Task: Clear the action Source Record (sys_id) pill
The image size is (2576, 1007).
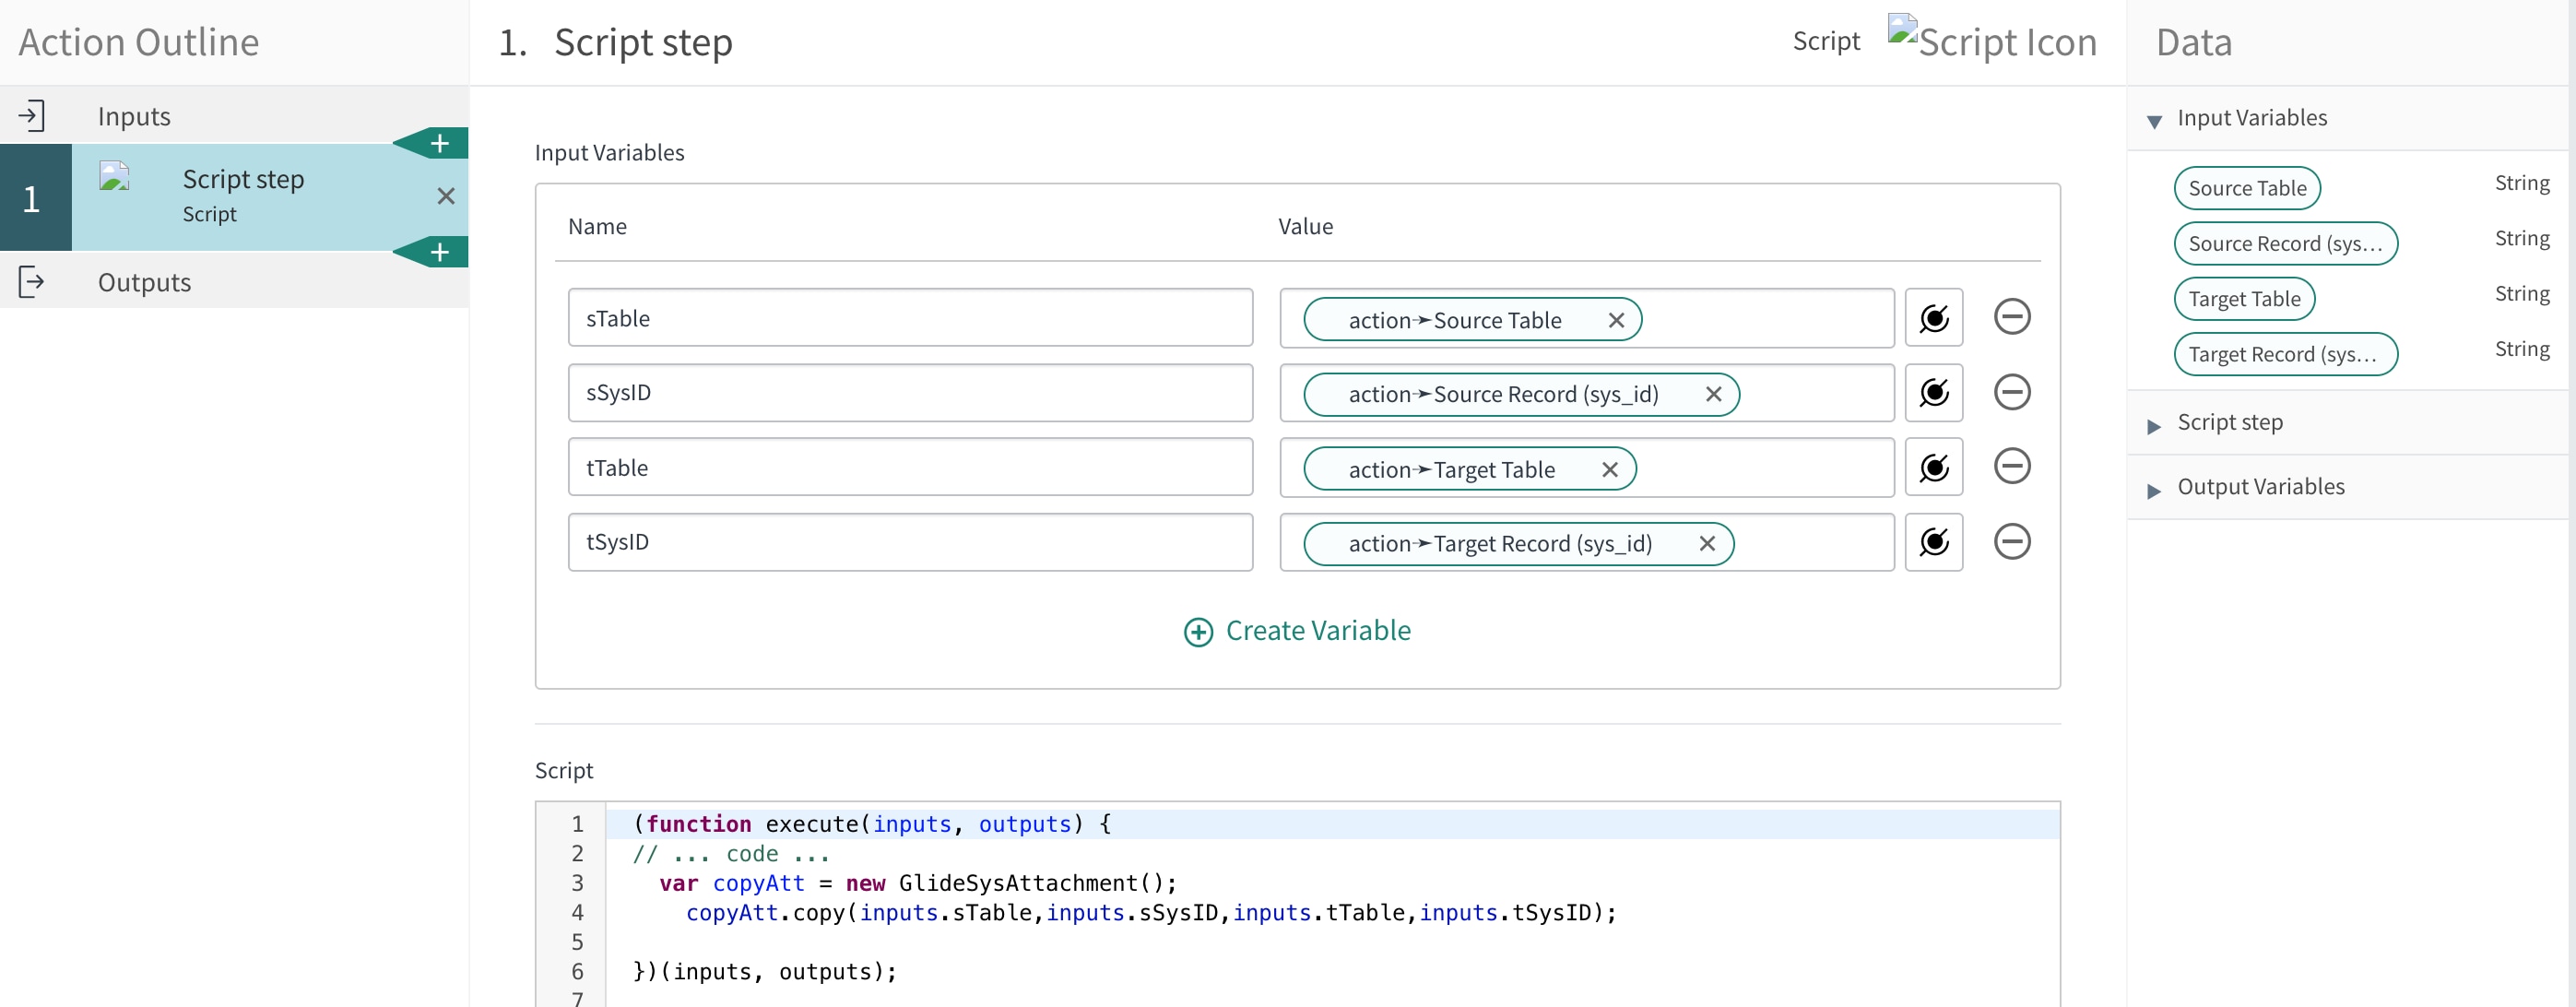Action: tap(1712, 394)
